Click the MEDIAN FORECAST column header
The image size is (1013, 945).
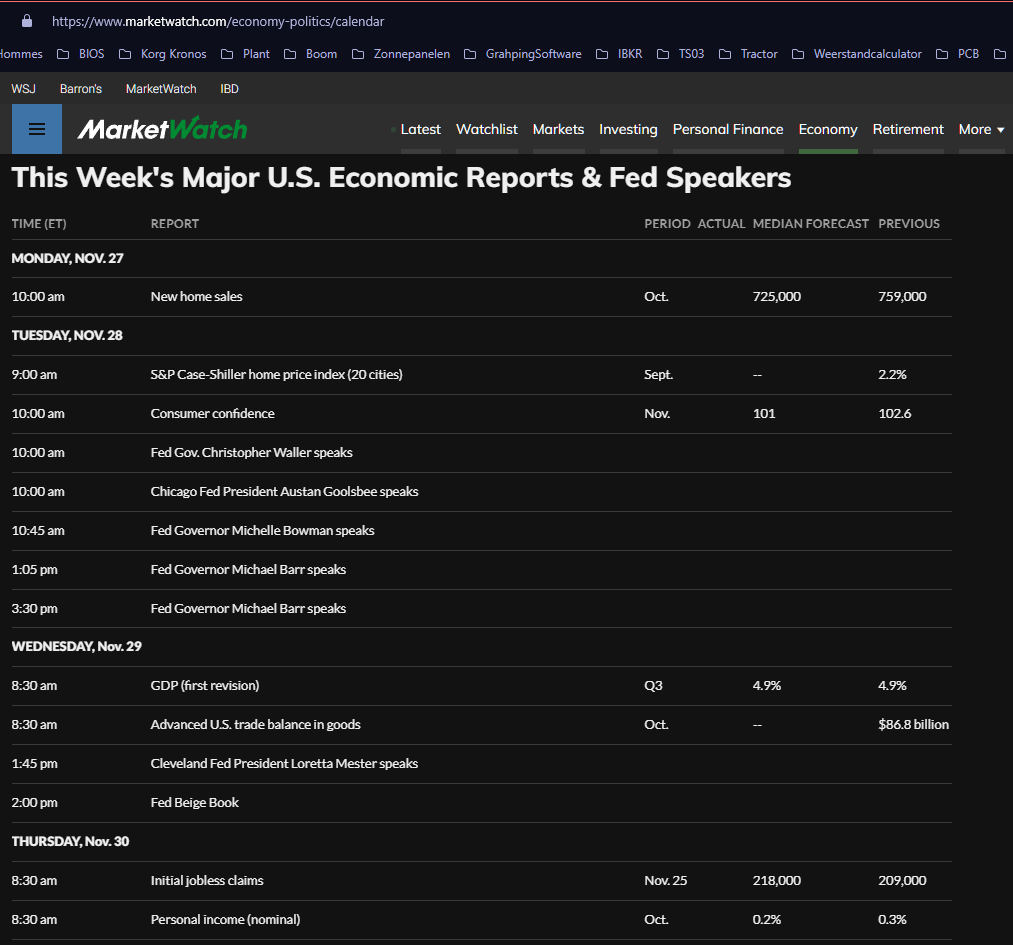pos(811,223)
